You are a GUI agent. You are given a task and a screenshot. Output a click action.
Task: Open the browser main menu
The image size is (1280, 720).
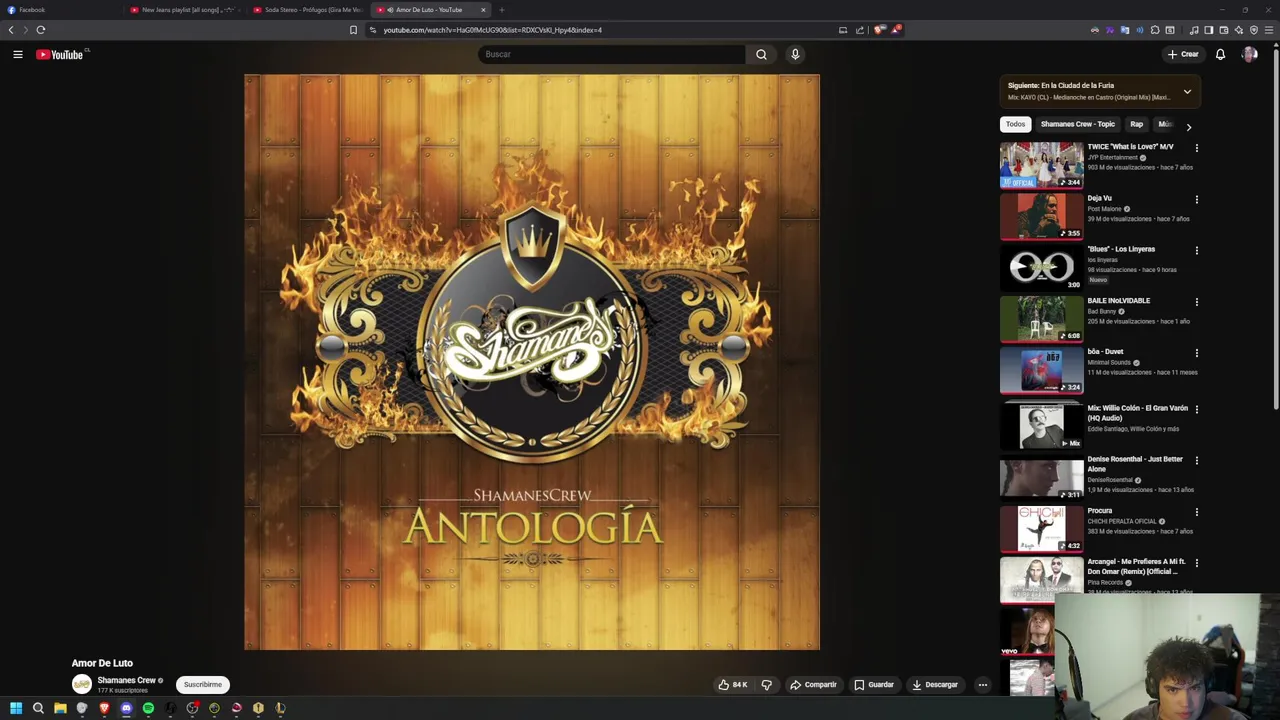(x=1269, y=30)
